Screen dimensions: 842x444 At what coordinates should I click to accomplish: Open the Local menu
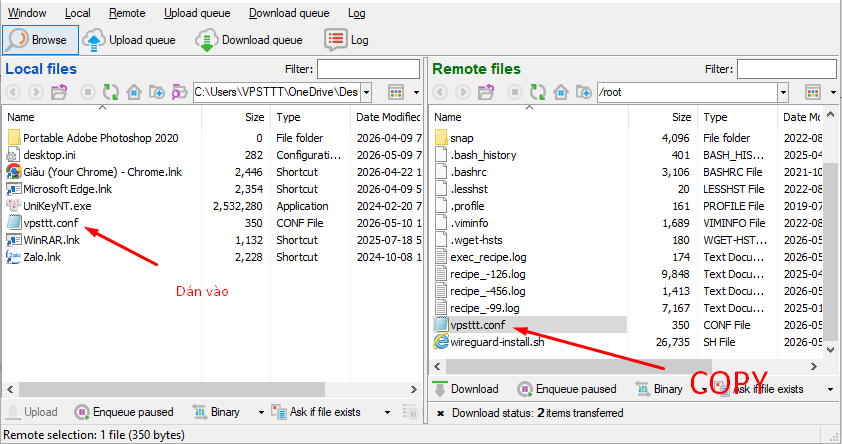(77, 13)
